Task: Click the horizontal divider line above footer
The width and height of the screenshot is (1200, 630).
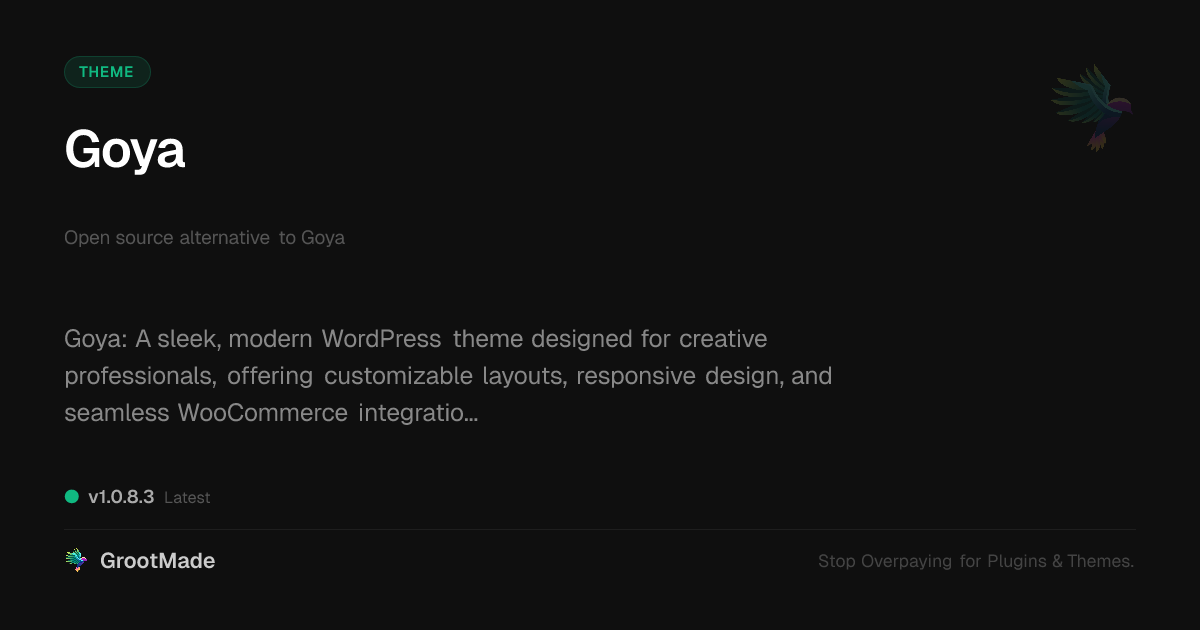Action: pos(600,529)
